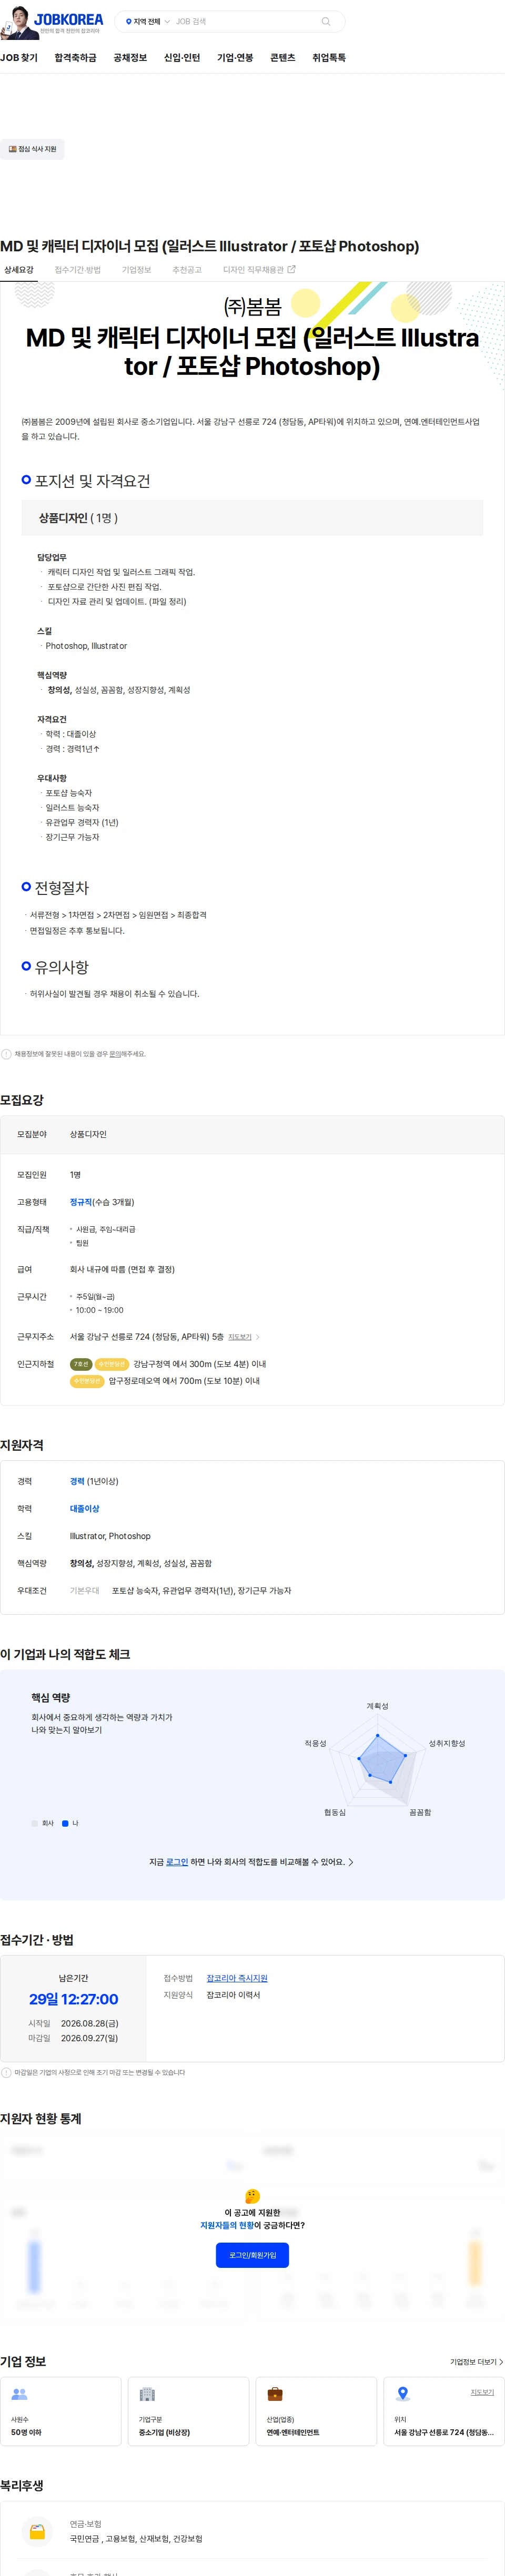Screen dimensions: 505x2576
Task: Click the 수인분당선 badge beside 강남구청역
Action: coord(112,1364)
